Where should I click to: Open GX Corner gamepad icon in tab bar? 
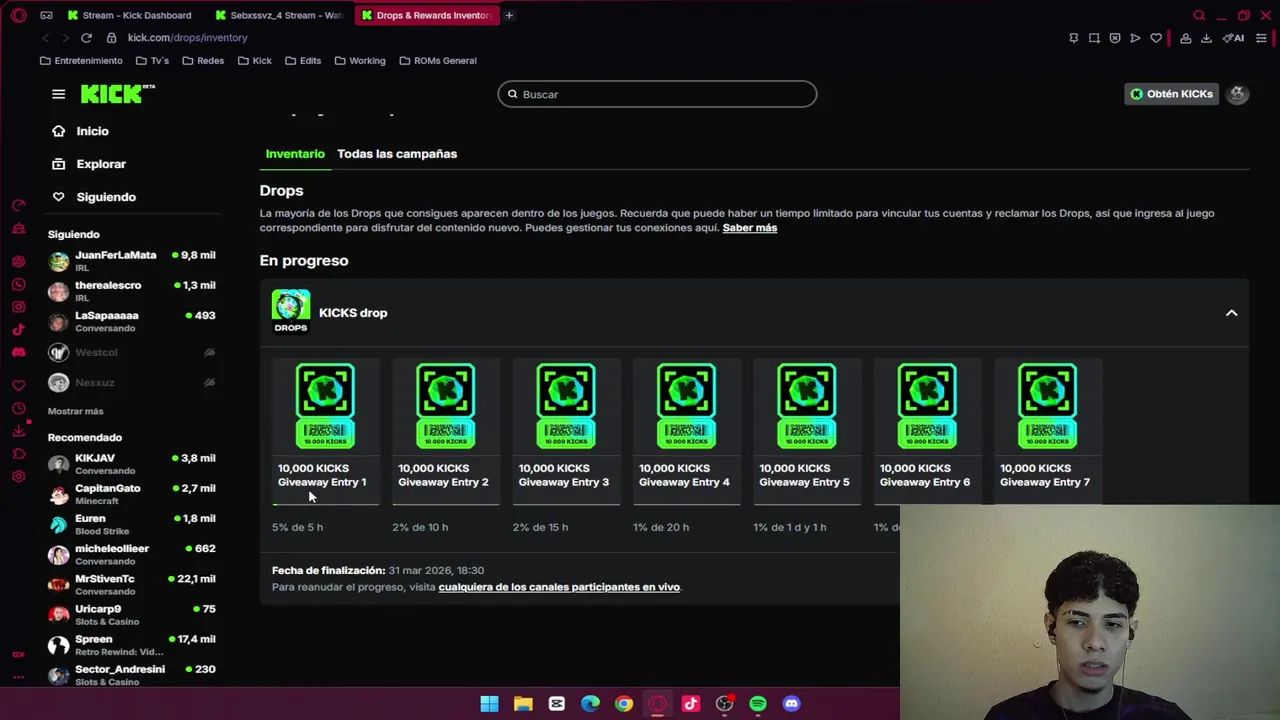[x=46, y=15]
